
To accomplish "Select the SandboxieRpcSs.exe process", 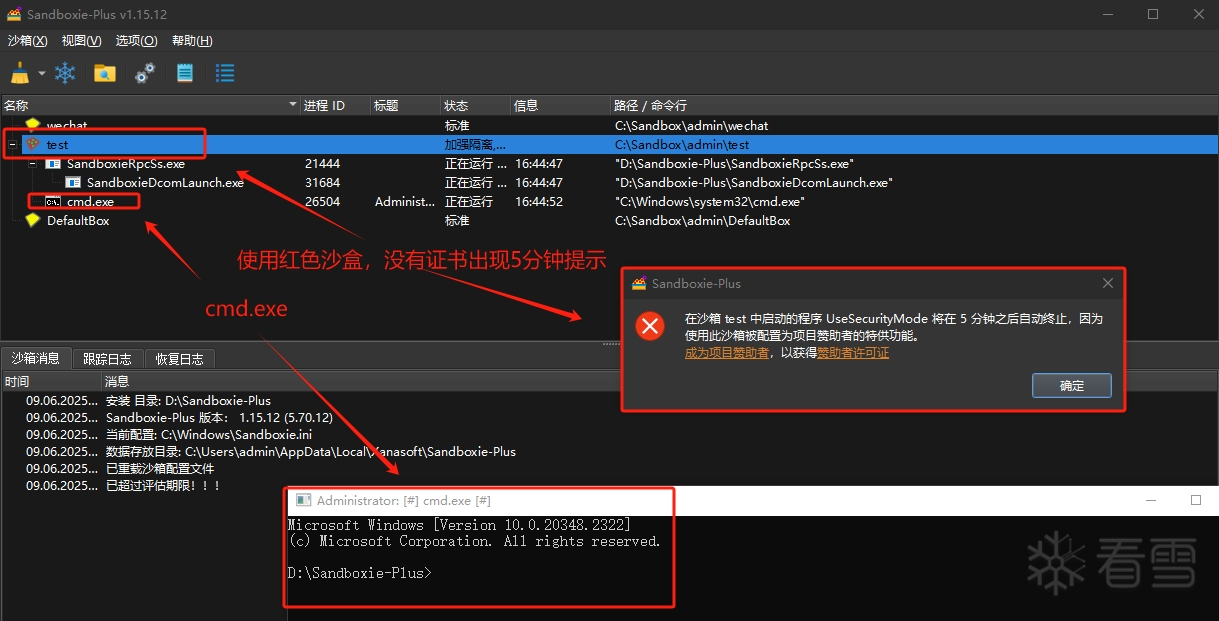I will tap(609, 163).
